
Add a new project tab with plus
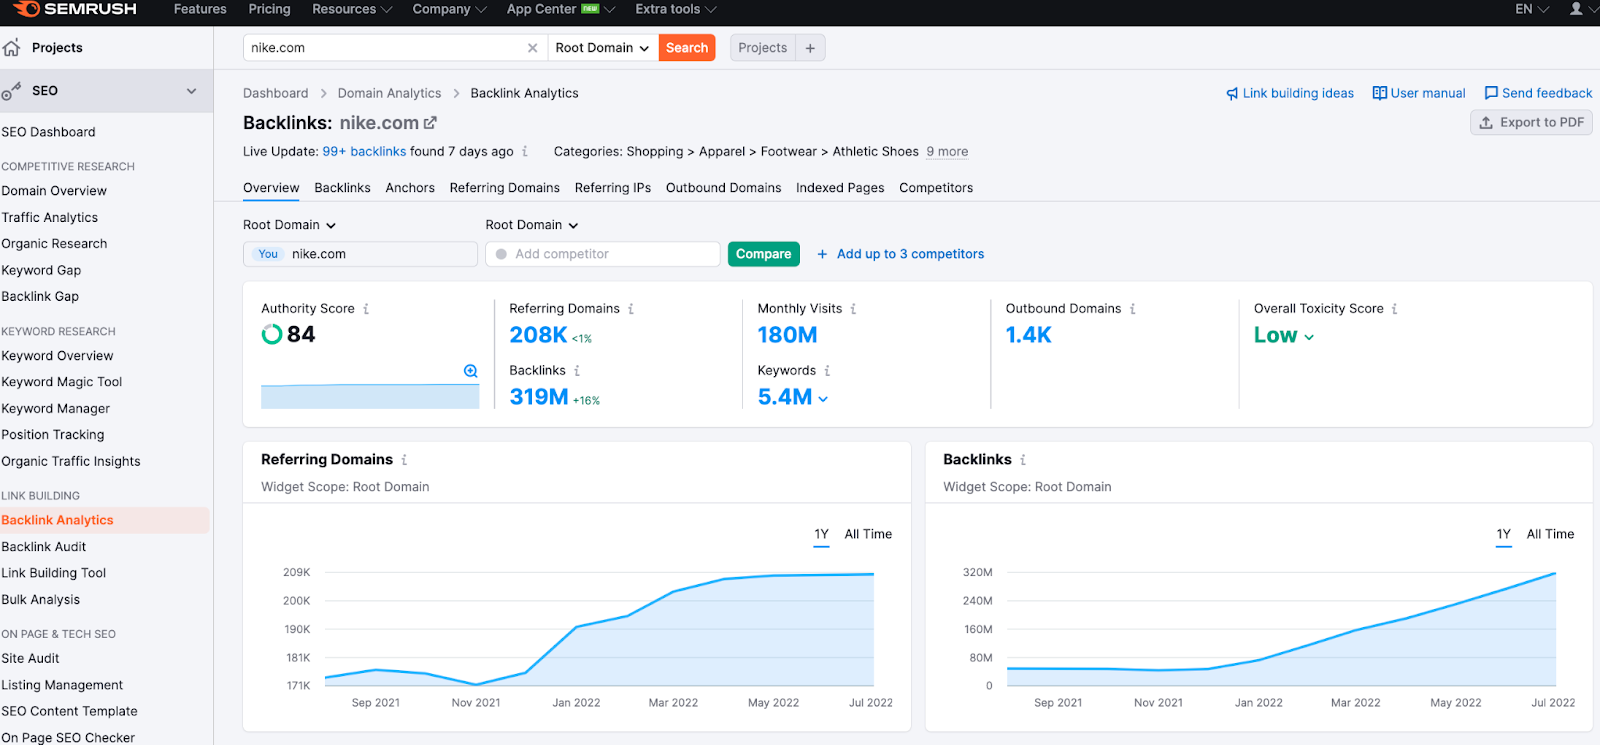coord(810,48)
